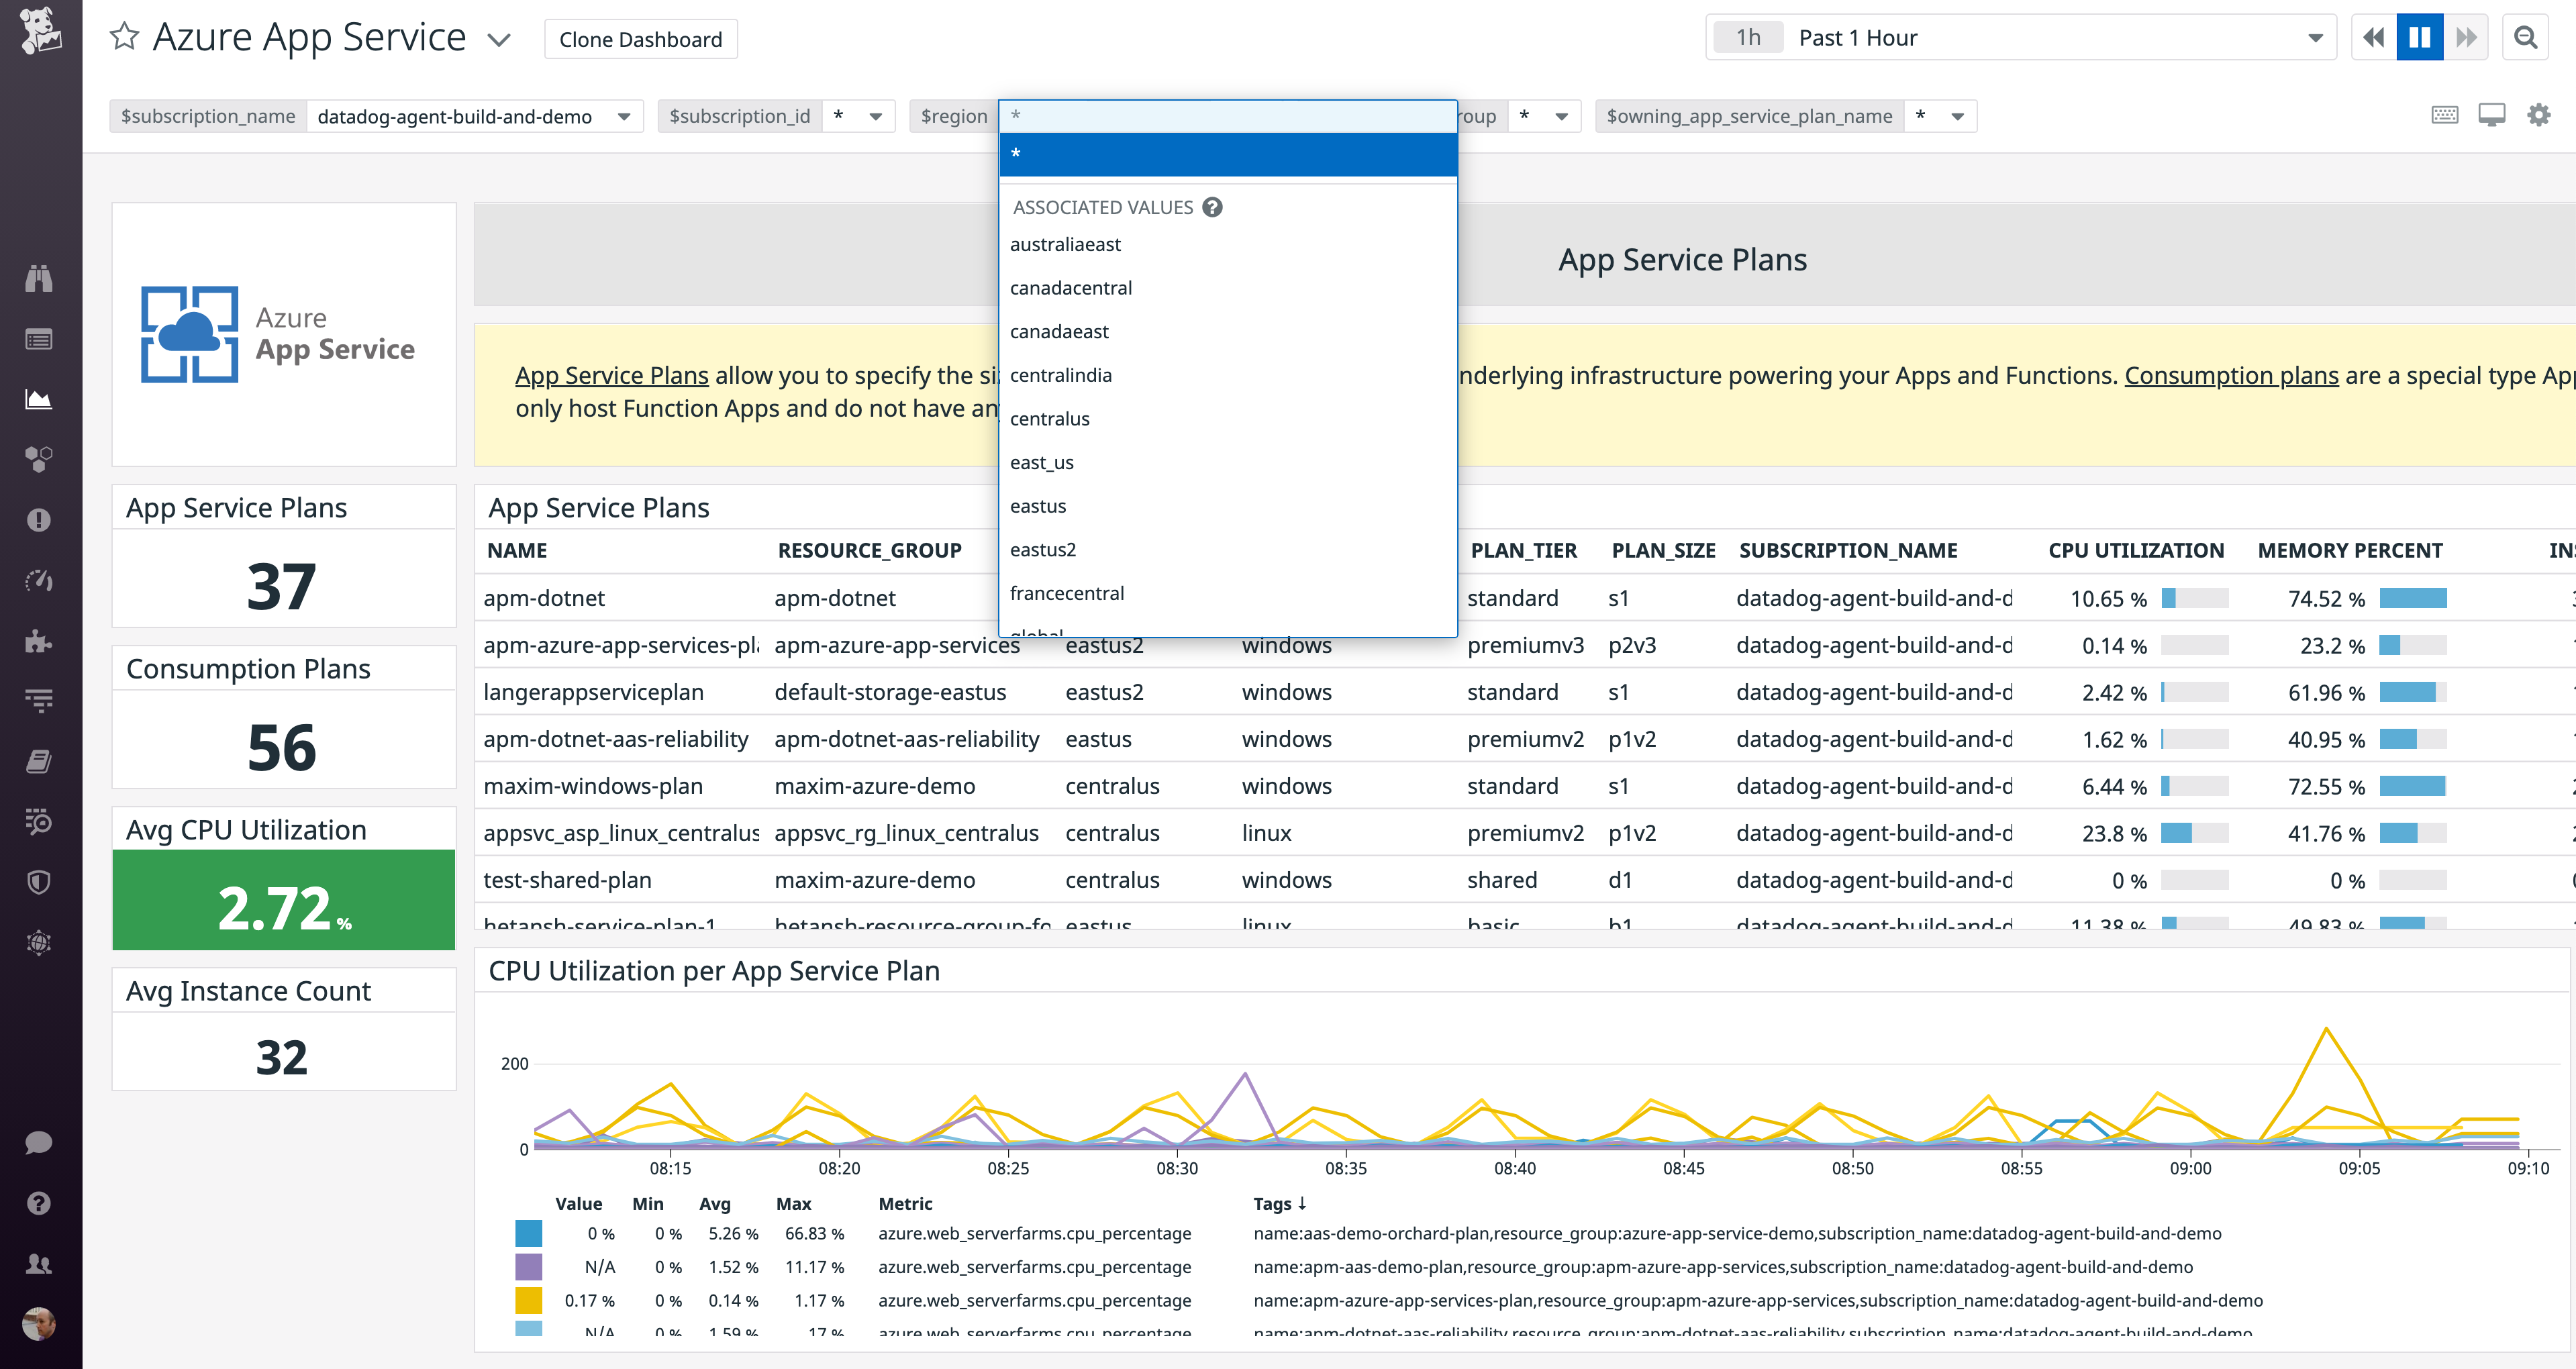Open the Notebooks icon in sidebar
Viewport: 2576px width, 1369px height.
(38, 761)
